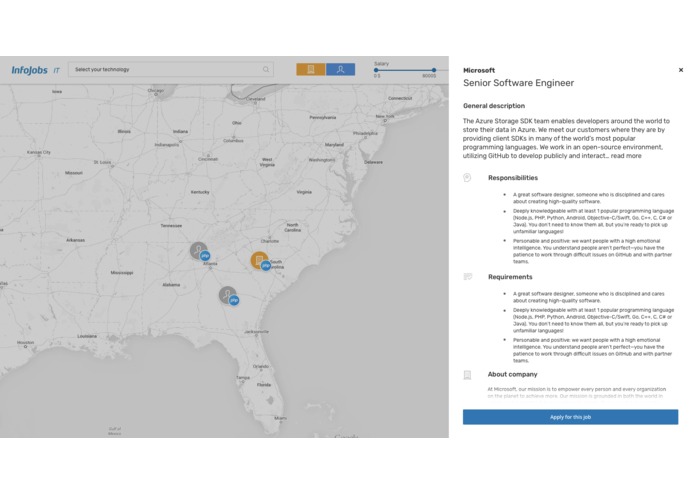Open the orange company marker in South Carolina
Screen dimensions: 695x494
[259, 260]
